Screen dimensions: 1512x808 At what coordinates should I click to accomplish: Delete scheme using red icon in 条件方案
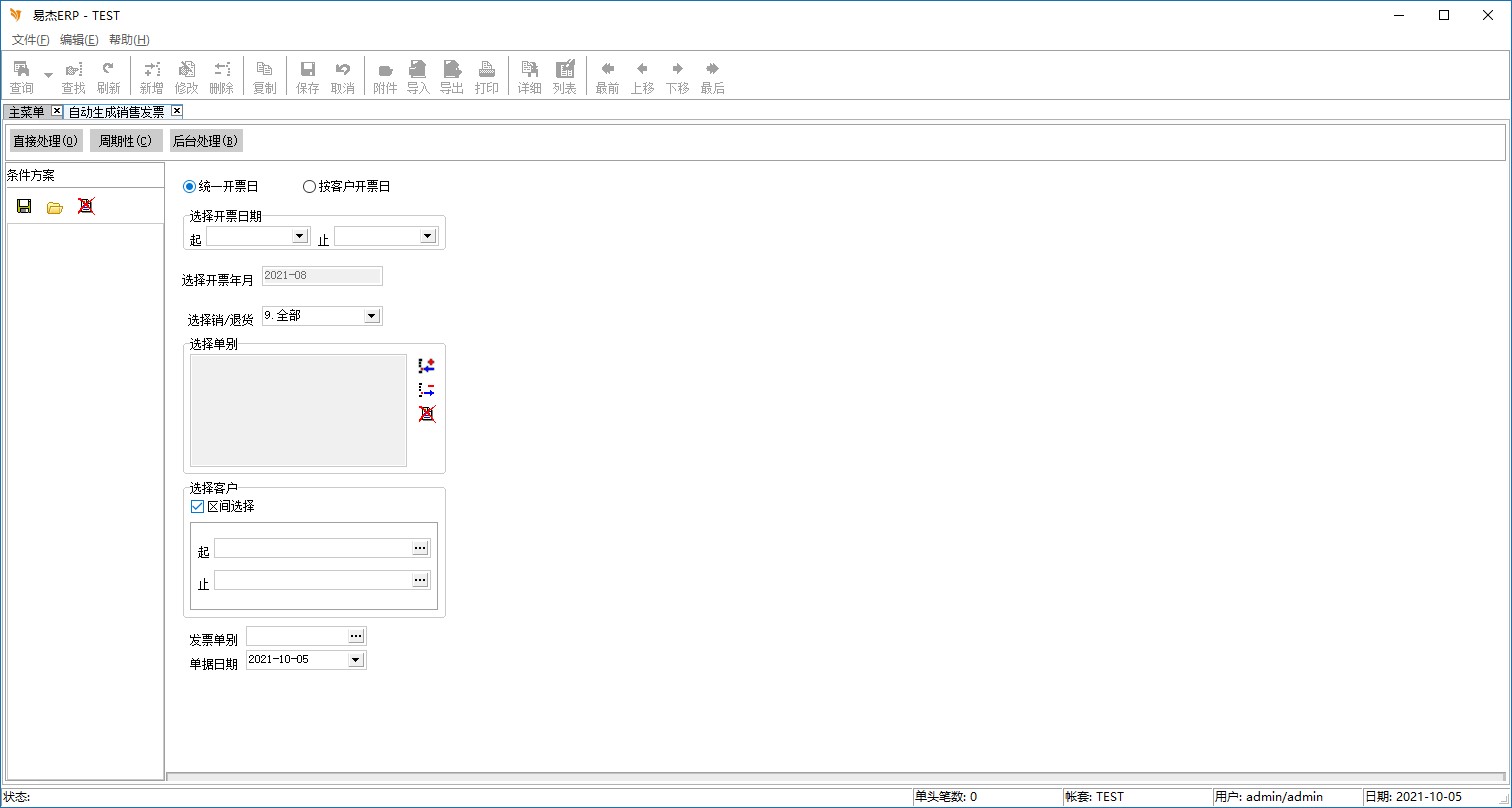click(x=86, y=206)
